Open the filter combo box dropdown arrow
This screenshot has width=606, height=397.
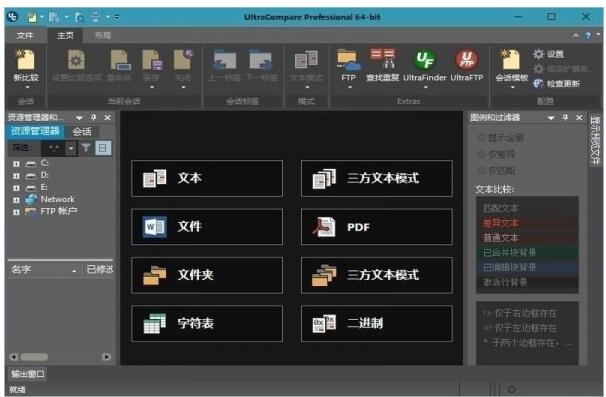[x=71, y=148]
